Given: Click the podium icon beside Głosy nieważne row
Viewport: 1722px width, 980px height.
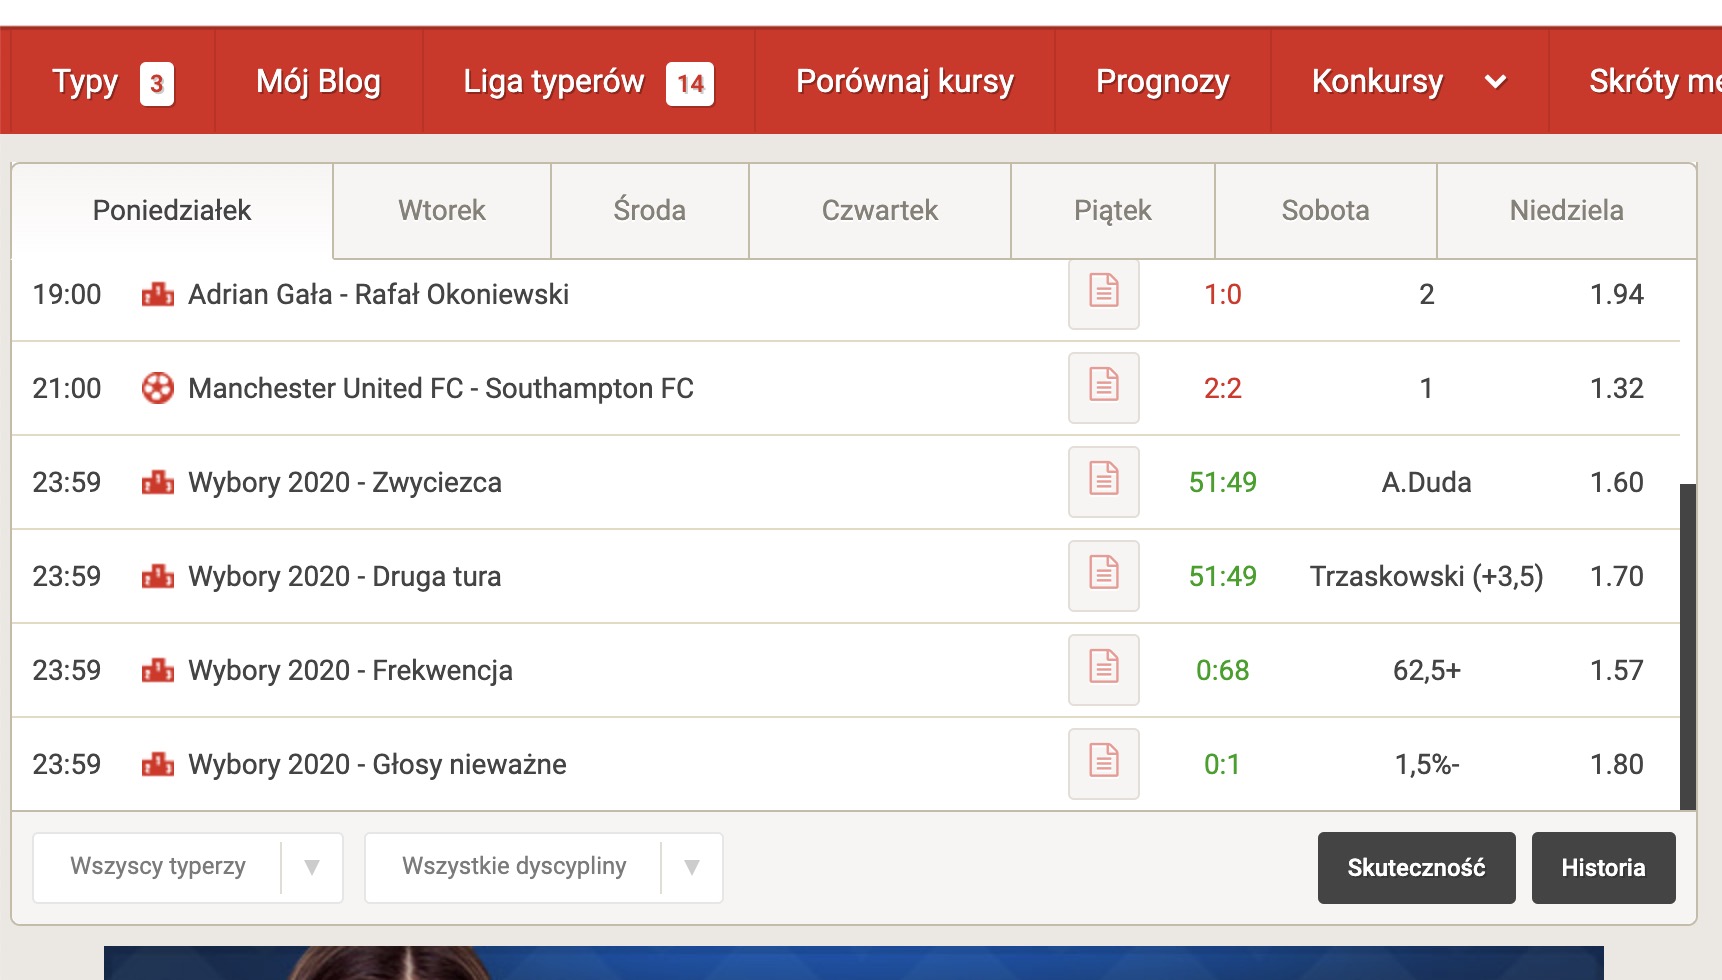Looking at the screenshot, I should 158,764.
